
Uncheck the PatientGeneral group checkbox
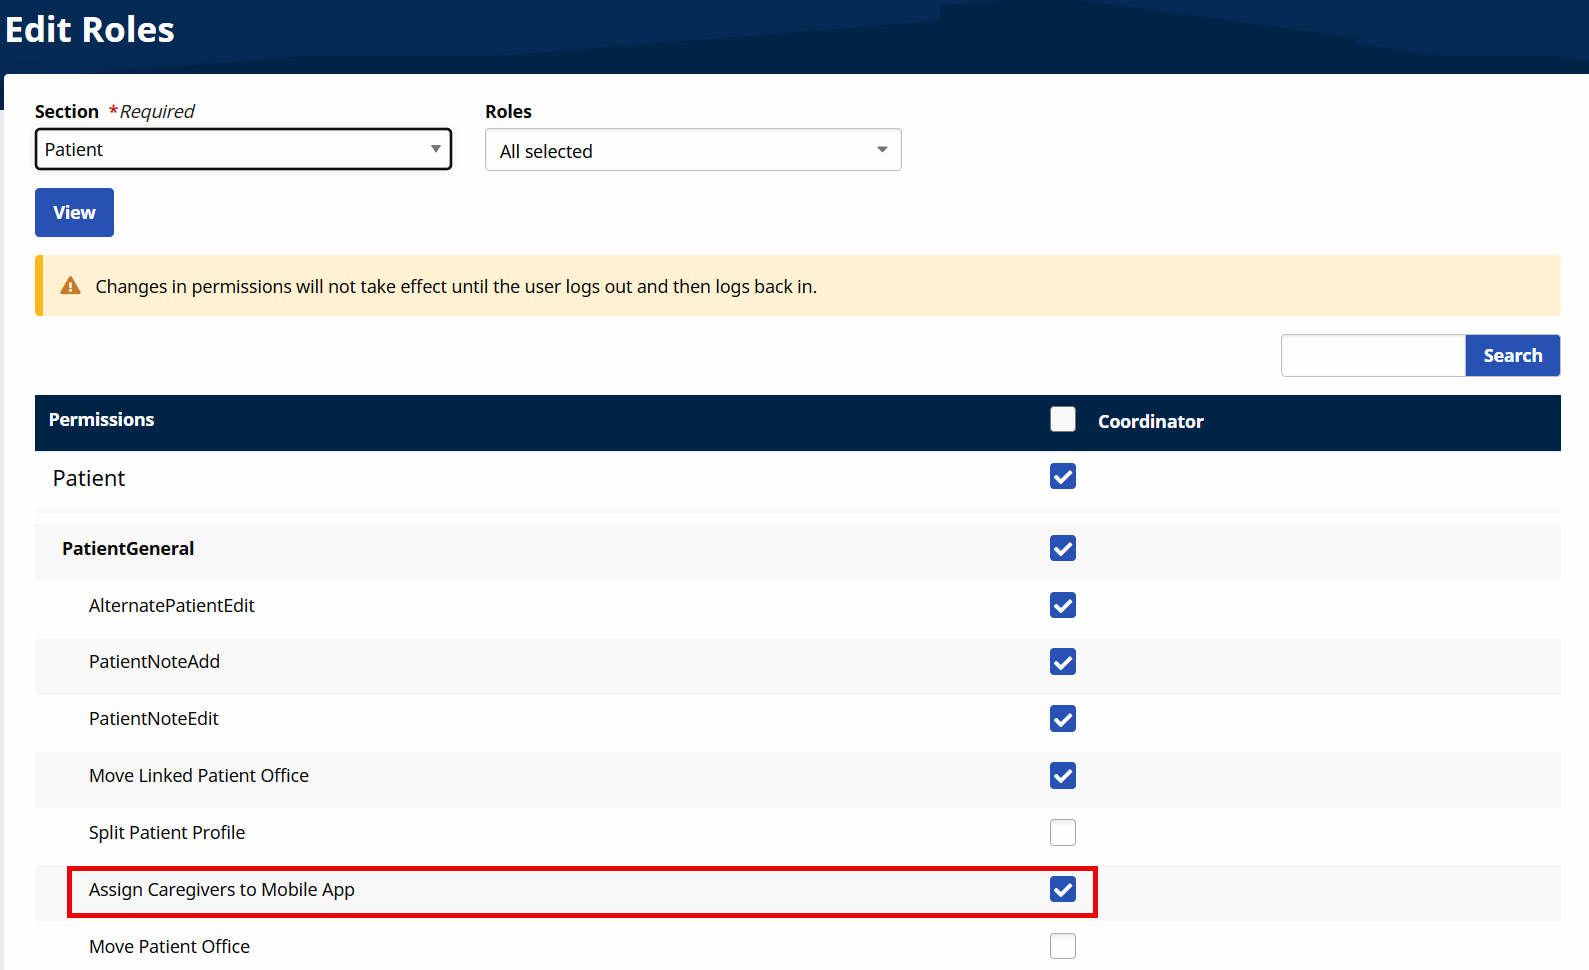(x=1063, y=548)
